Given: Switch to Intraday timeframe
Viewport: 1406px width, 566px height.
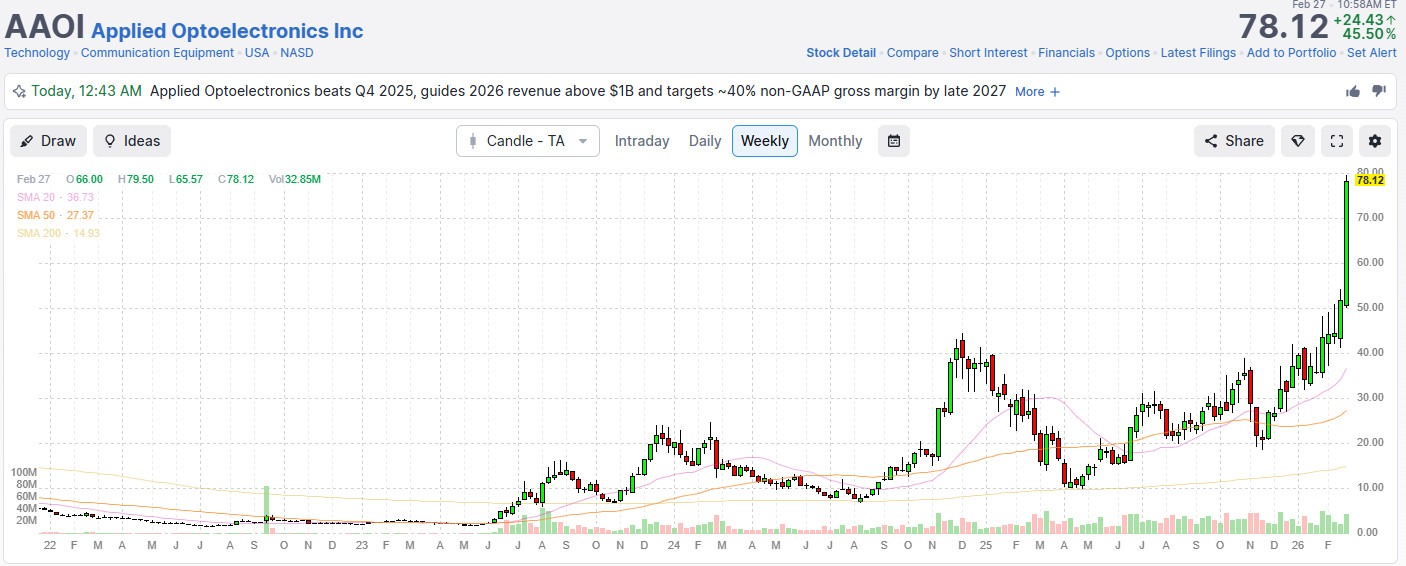Looking at the screenshot, I should 642,141.
